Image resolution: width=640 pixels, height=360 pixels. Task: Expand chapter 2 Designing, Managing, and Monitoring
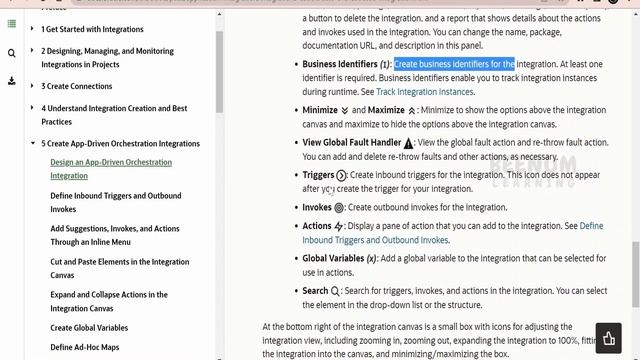[x=32, y=50]
